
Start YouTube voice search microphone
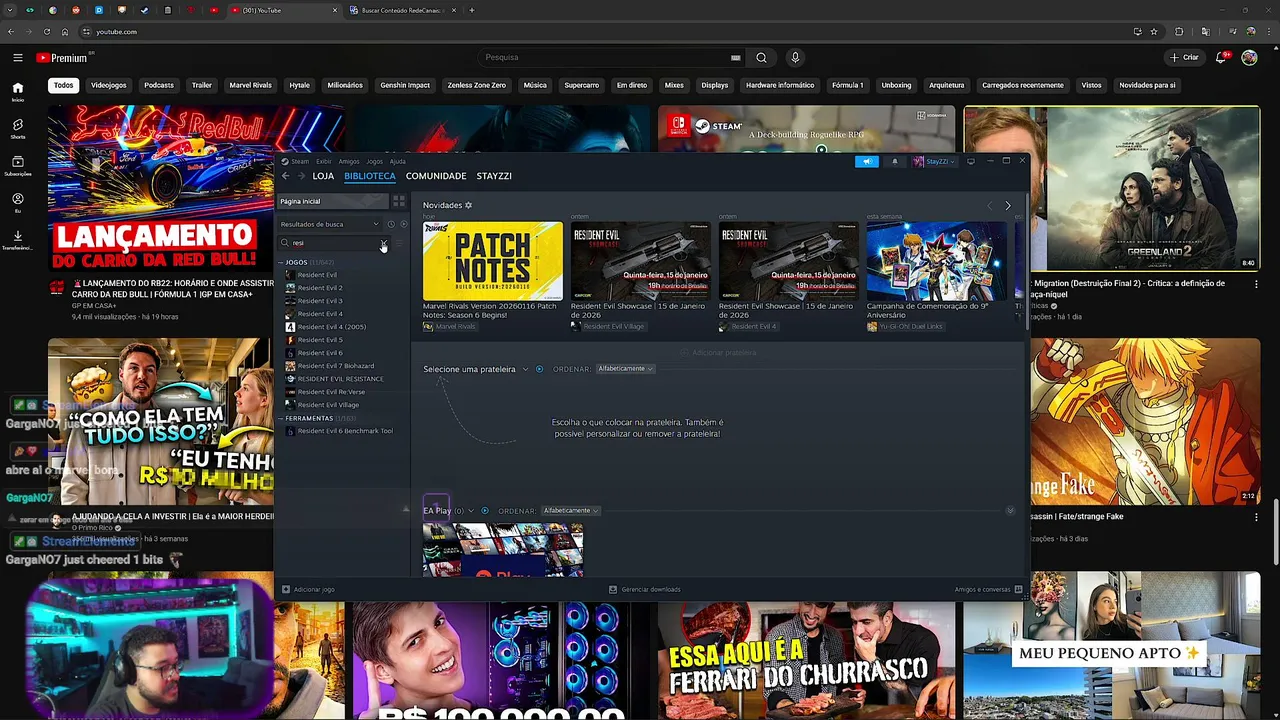795,57
